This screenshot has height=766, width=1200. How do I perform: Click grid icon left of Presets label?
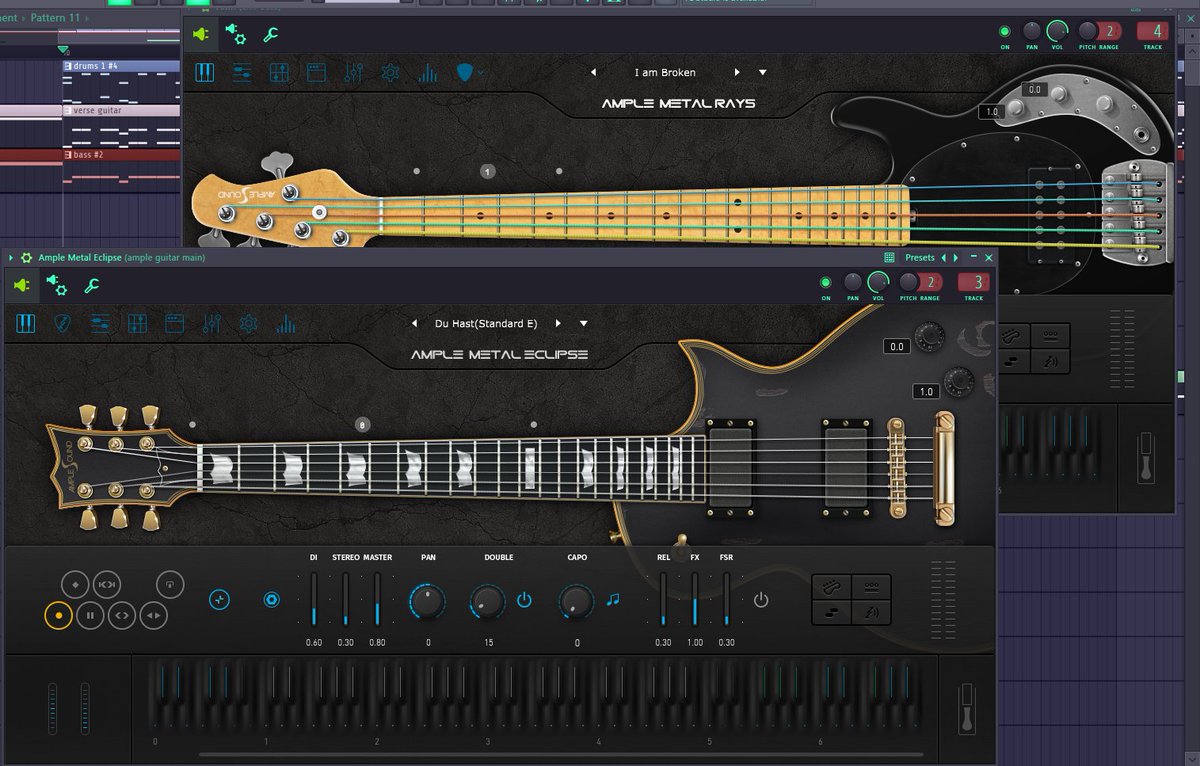tap(890, 258)
